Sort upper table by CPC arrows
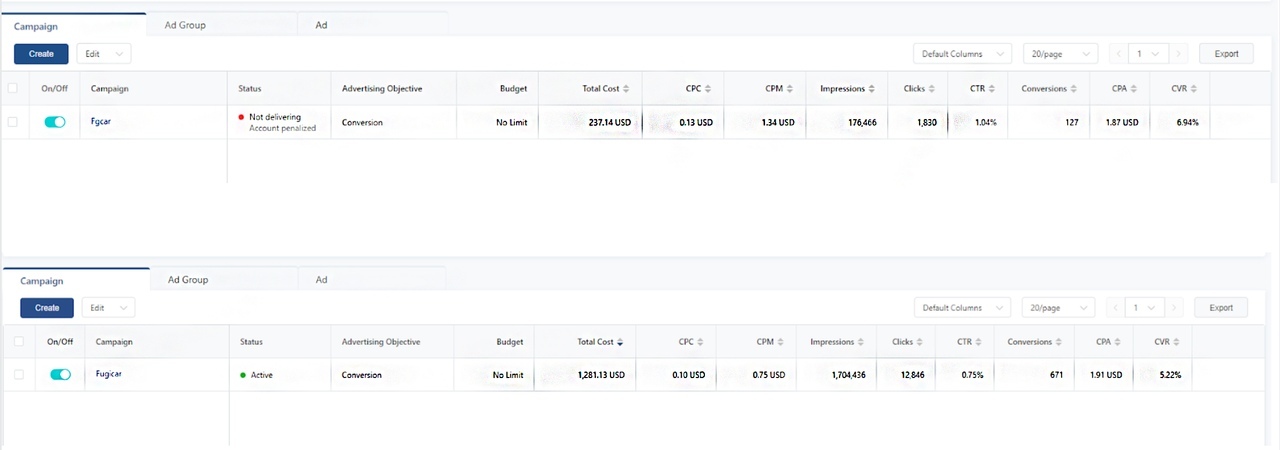The height and width of the screenshot is (450, 1280). (707, 89)
